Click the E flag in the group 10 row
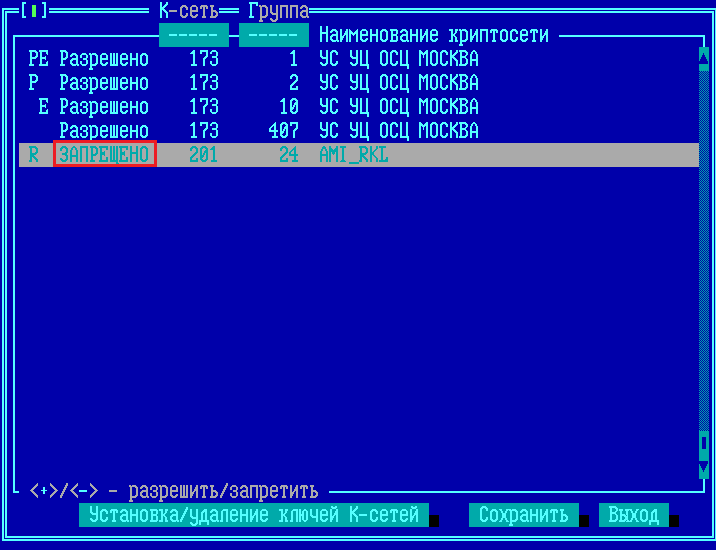The image size is (716, 550). (x=43, y=107)
